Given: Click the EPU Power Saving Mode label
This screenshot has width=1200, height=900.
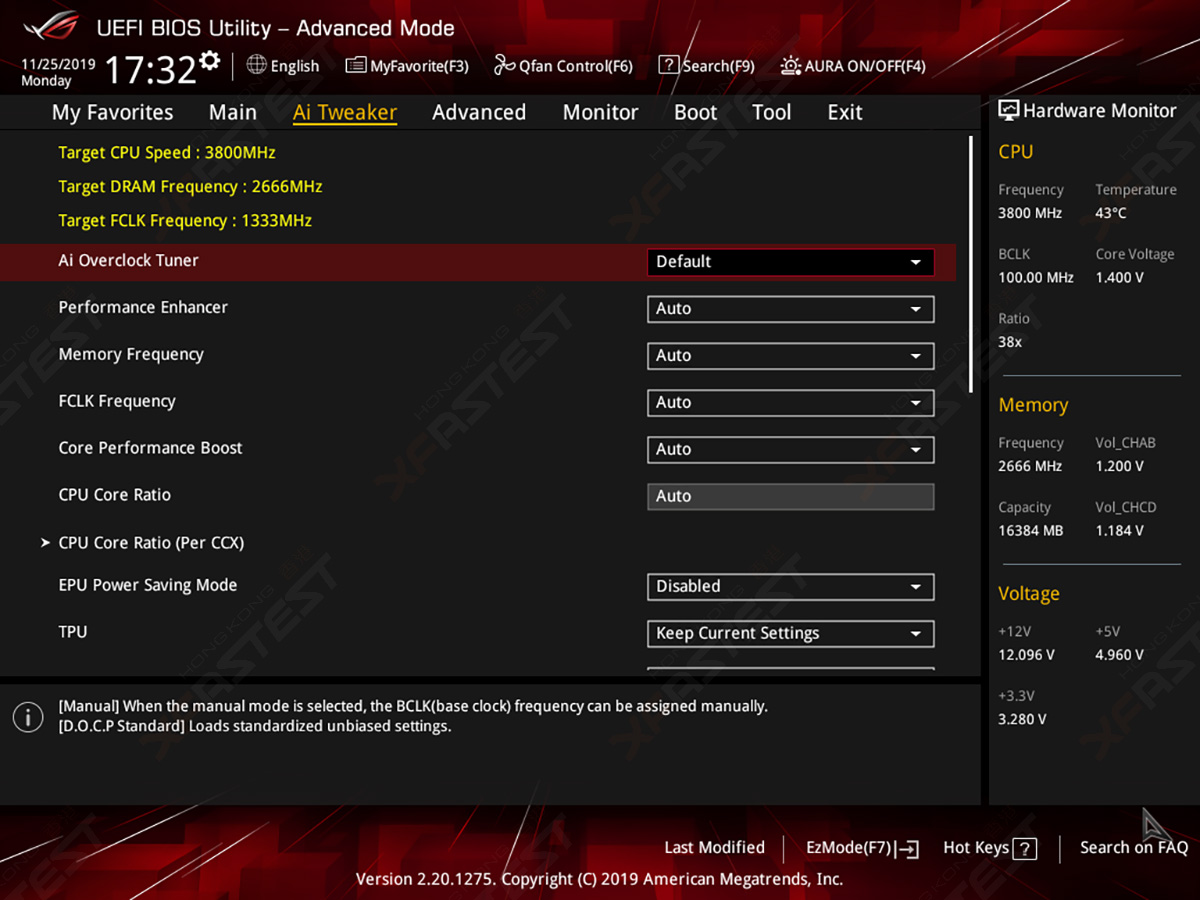Looking at the screenshot, I should click(148, 586).
